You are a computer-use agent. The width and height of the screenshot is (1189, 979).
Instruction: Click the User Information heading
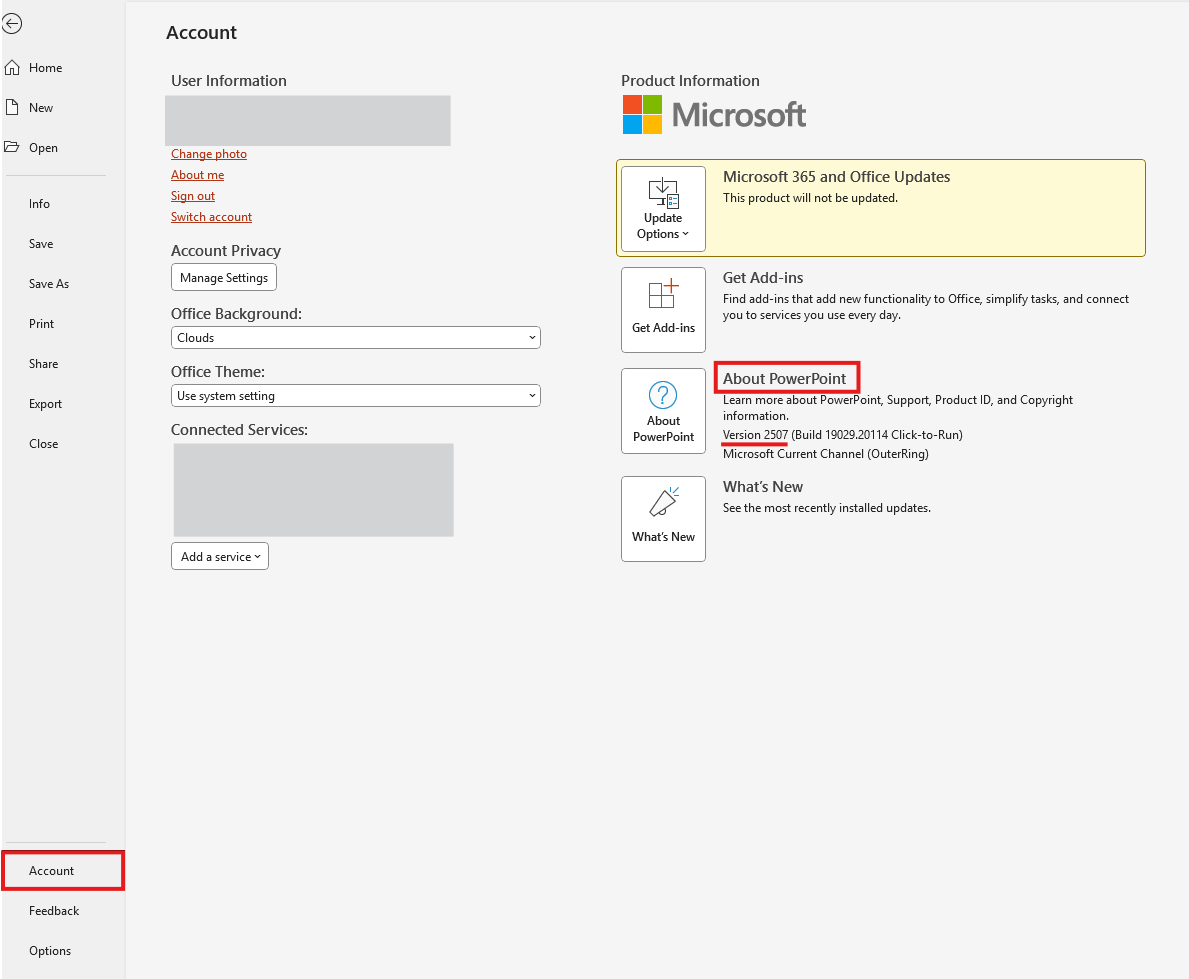229,81
